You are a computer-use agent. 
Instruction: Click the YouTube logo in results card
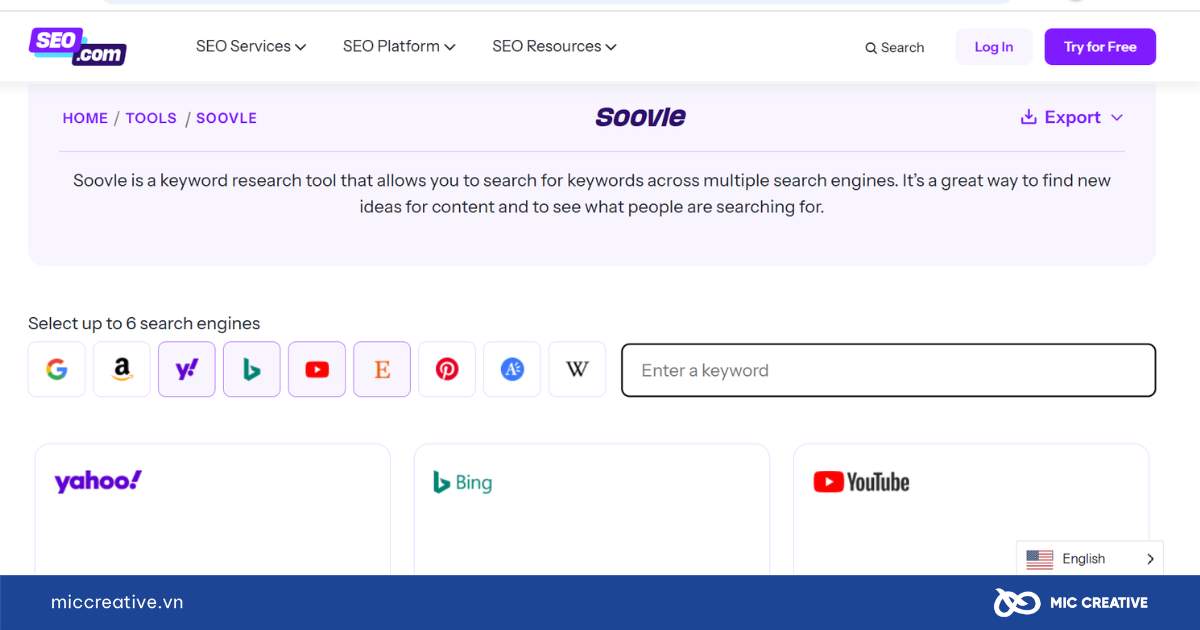tap(861, 482)
